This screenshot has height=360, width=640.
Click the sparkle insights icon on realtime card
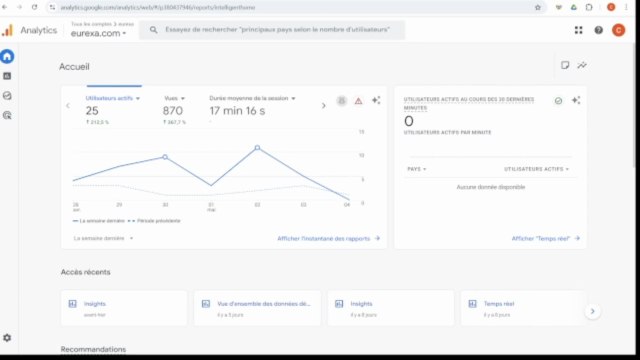tap(576, 100)
